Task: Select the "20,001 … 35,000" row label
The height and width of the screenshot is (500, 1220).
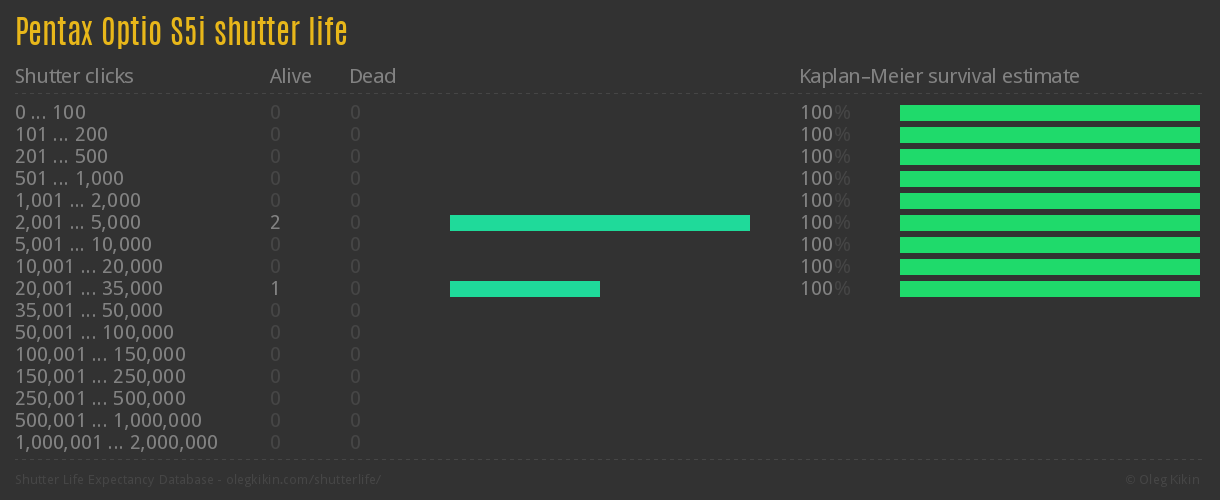Action: (89, 289)
